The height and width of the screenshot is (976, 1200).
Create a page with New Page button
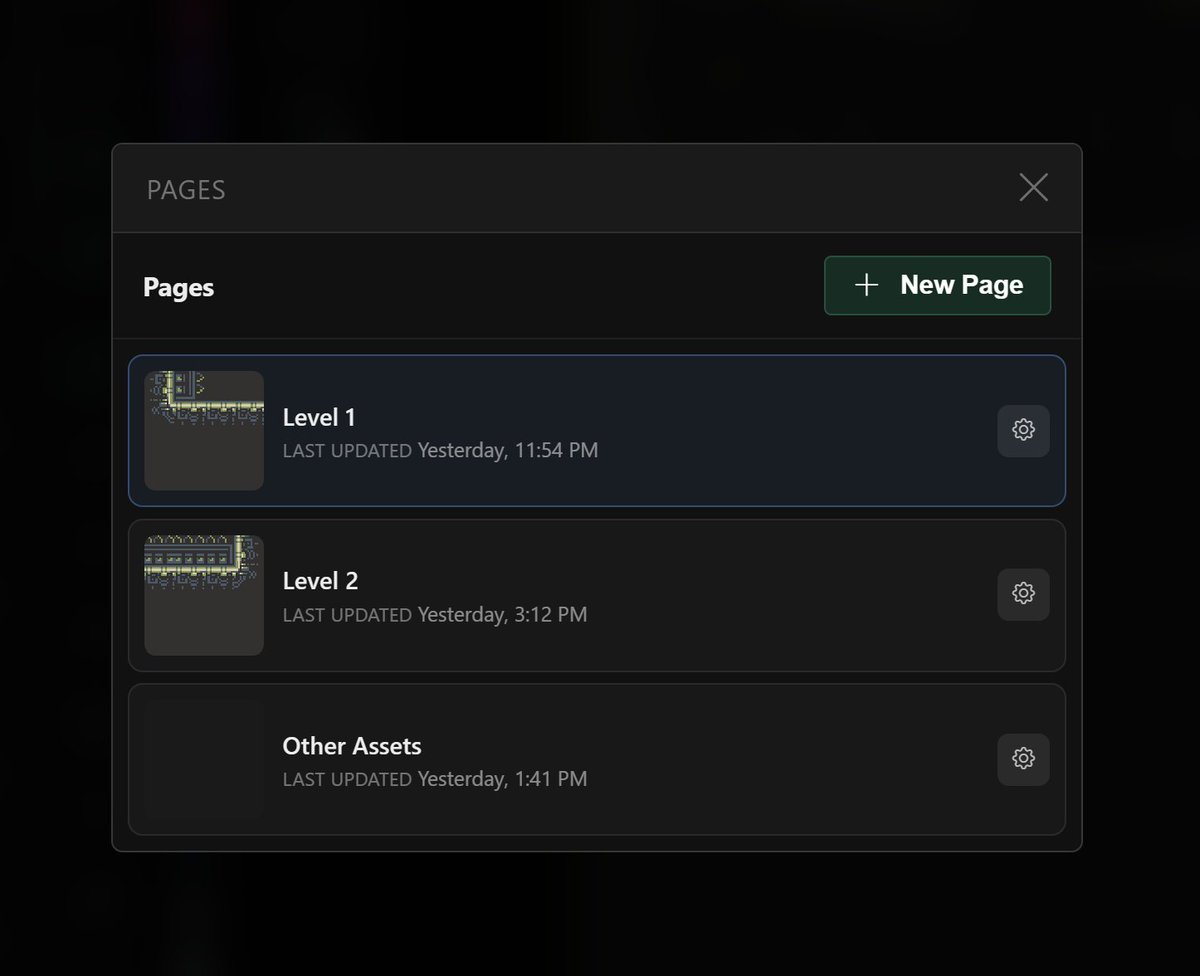point(937,285)
